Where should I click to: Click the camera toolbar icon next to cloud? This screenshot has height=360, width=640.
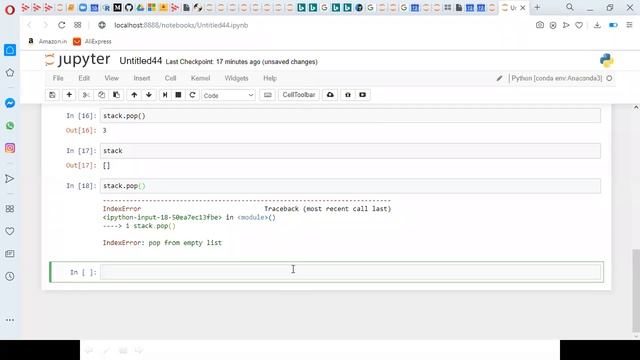click(x=348, y=95)
